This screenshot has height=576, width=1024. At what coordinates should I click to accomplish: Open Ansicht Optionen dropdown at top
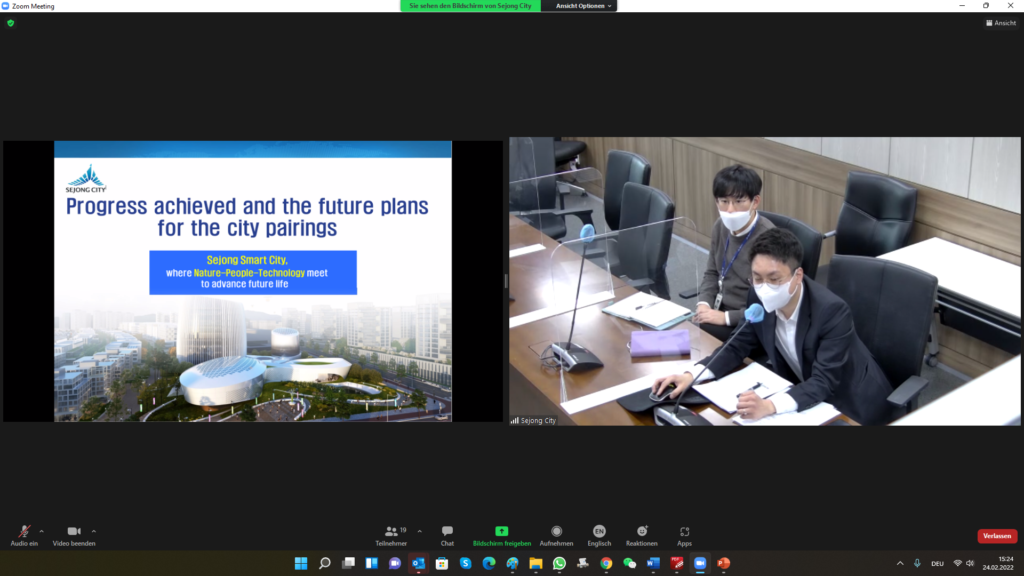[580, 6]
